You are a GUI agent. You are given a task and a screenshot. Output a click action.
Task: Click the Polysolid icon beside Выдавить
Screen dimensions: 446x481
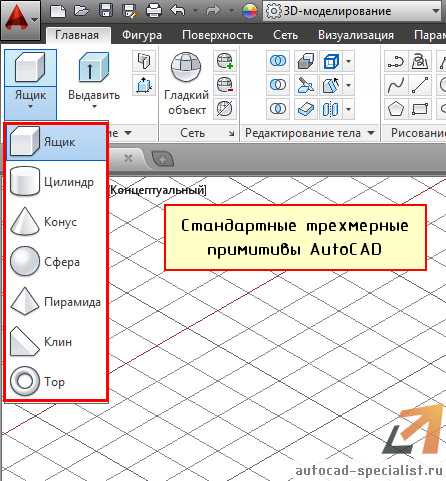(x=144, y=61)
